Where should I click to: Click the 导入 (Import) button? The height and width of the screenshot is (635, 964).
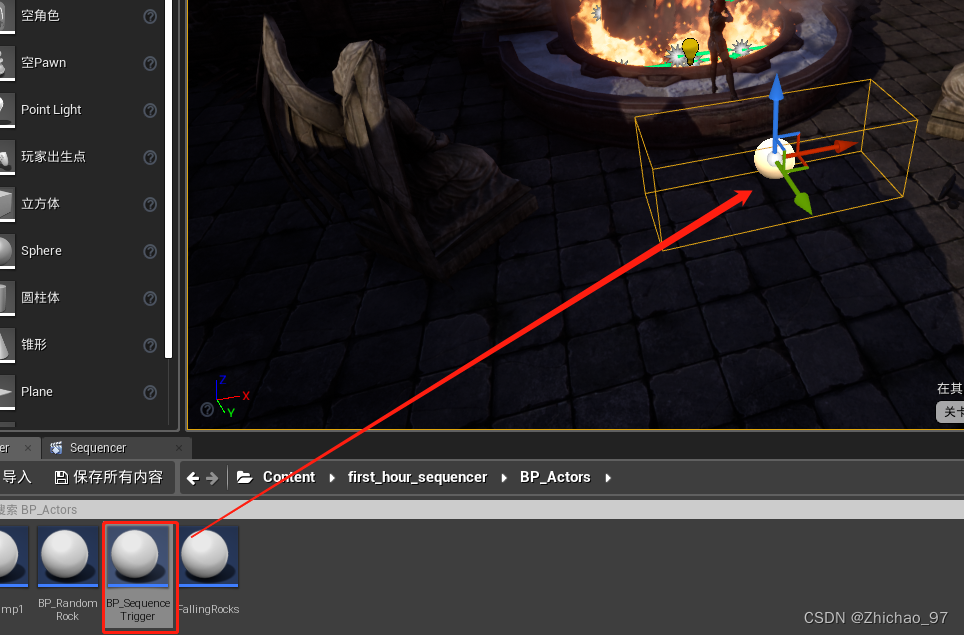18,477
